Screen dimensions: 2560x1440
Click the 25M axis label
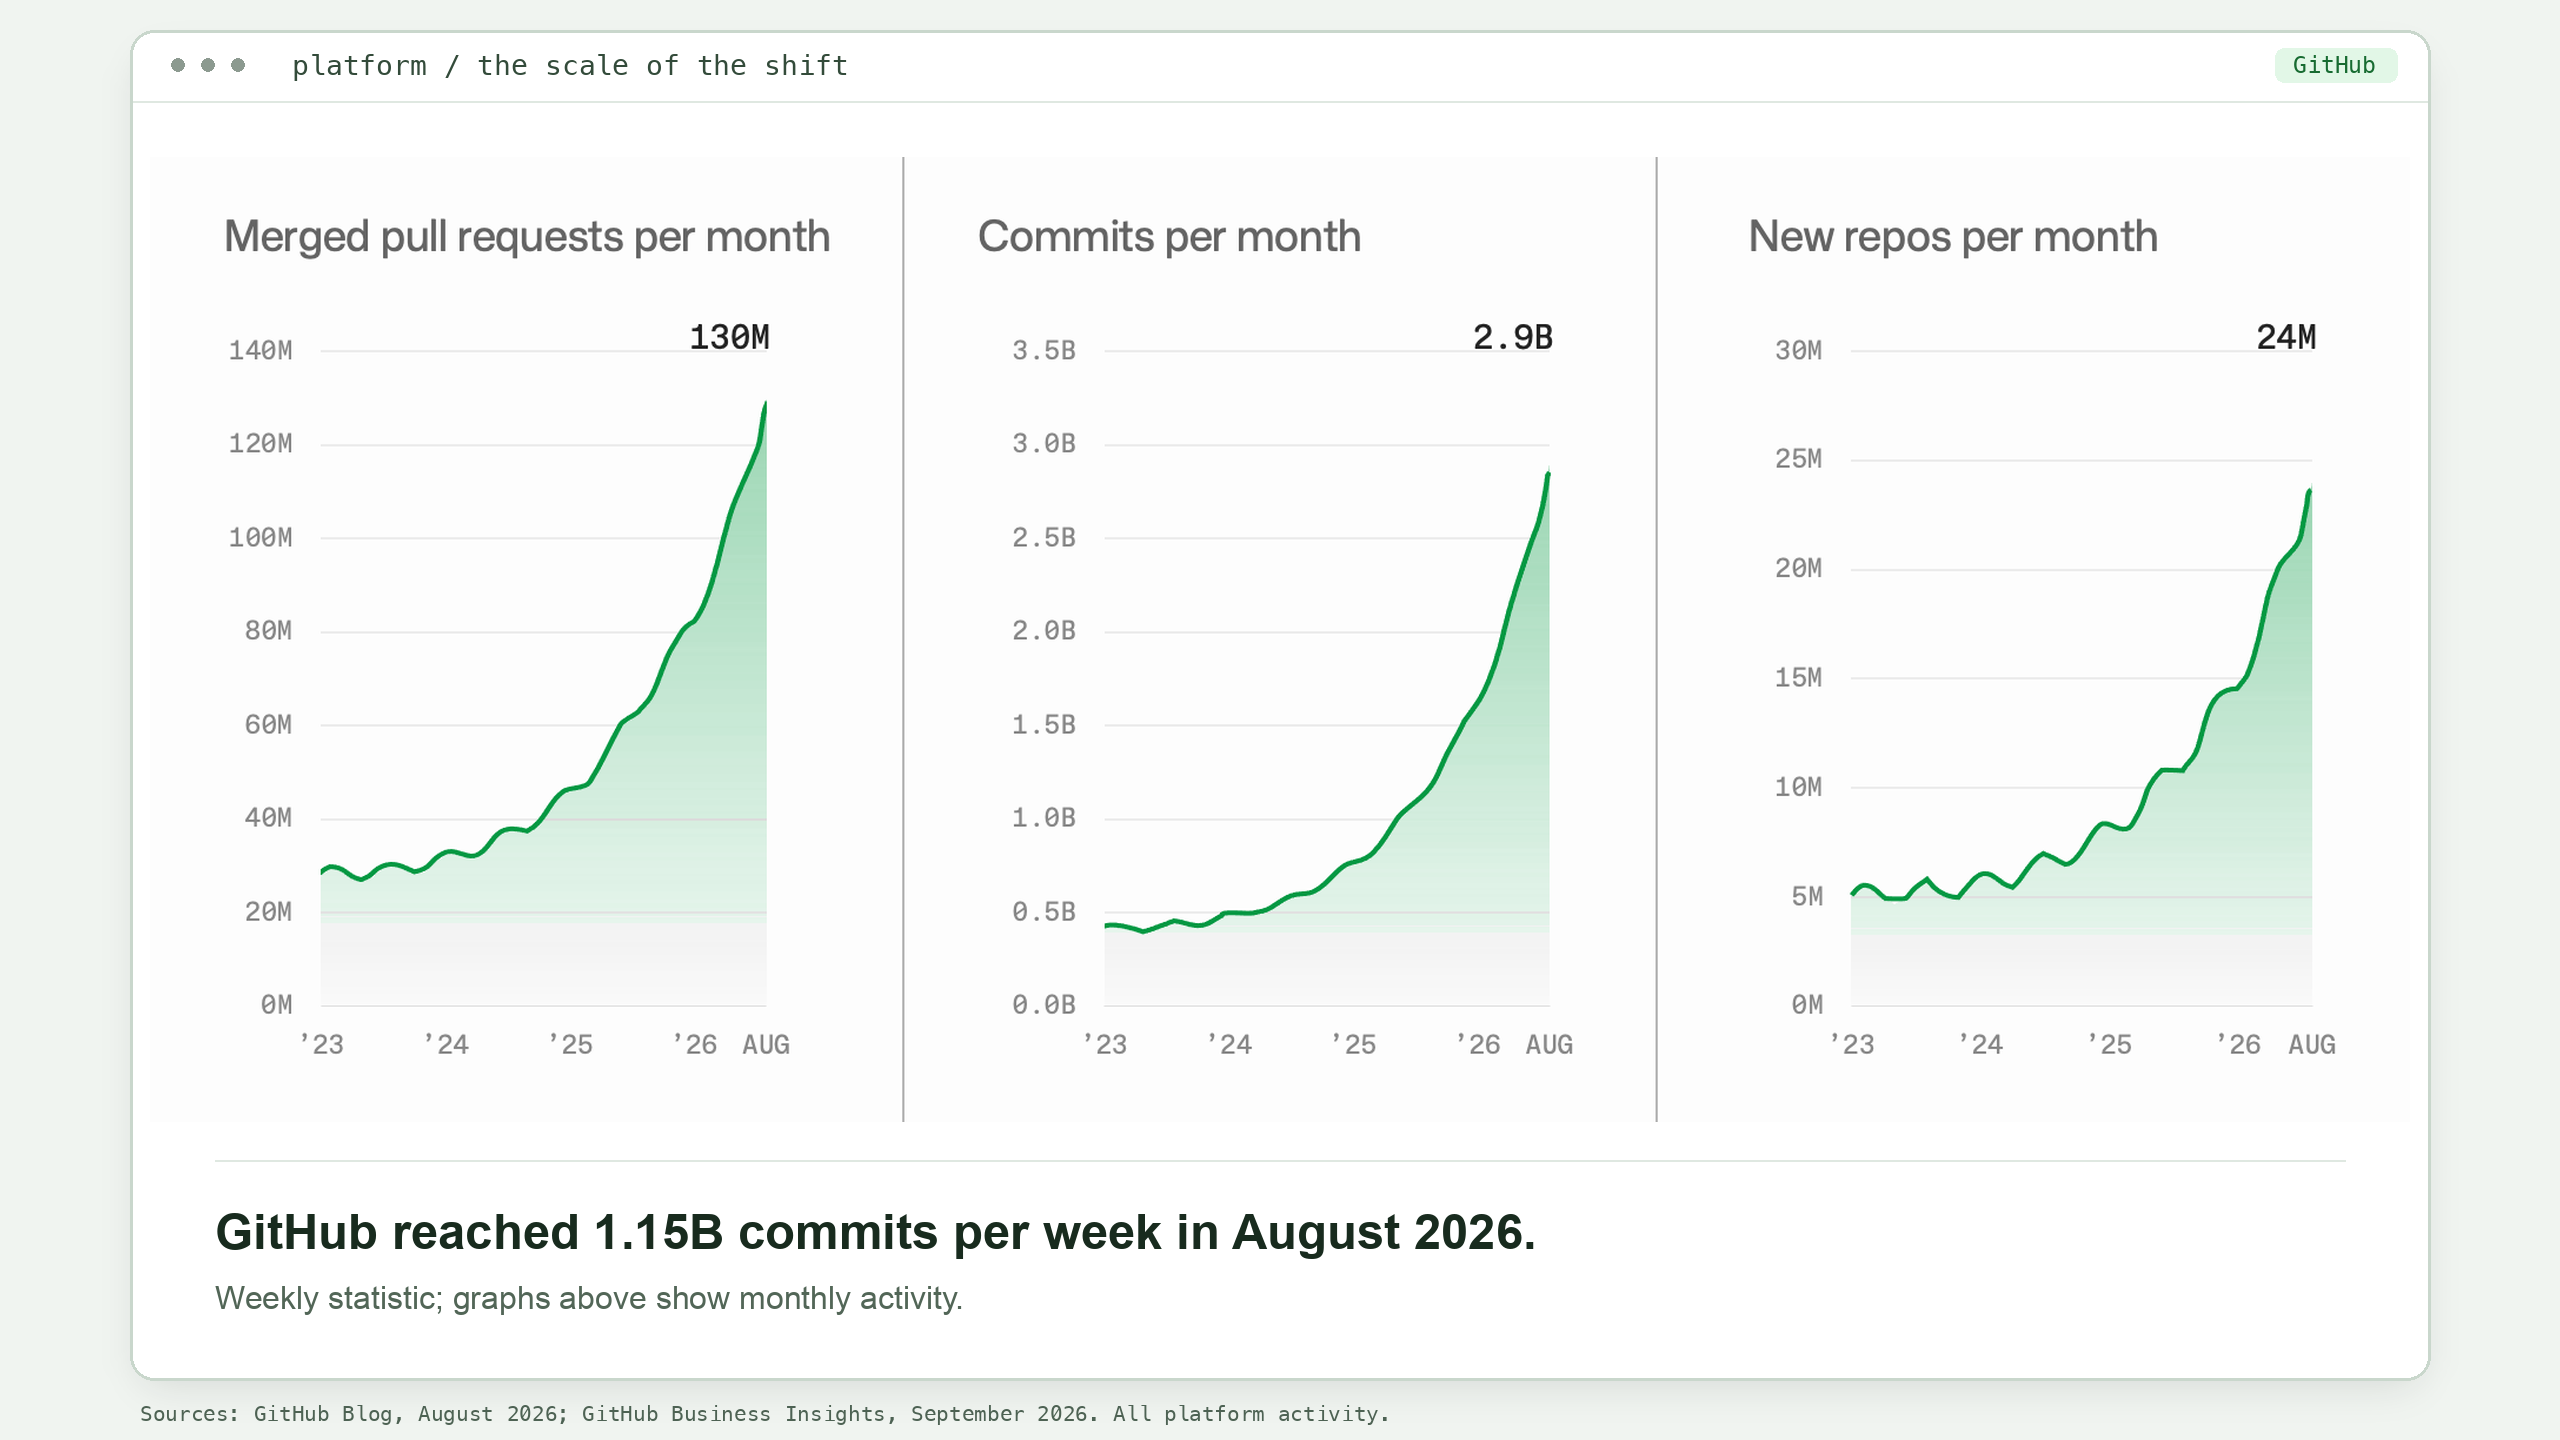1798,460
